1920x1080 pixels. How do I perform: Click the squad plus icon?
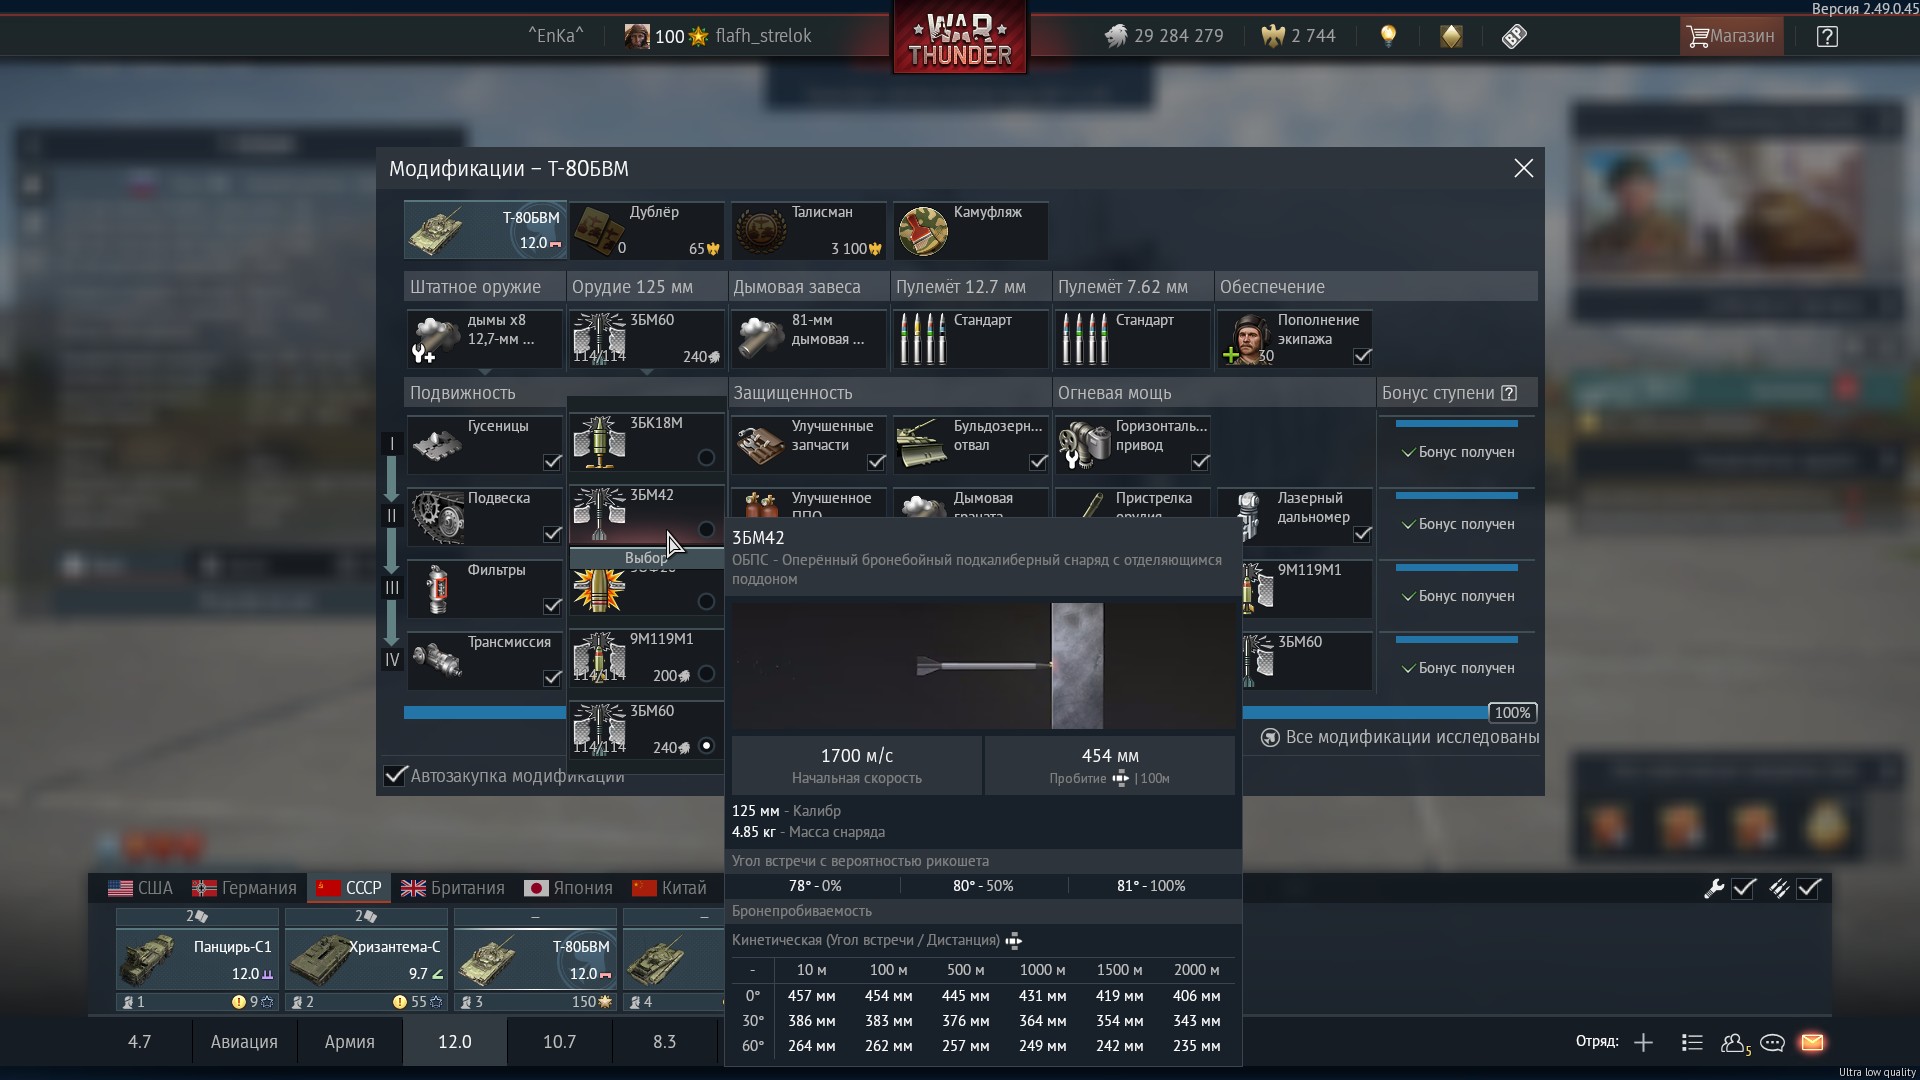click(1643, 1042)
